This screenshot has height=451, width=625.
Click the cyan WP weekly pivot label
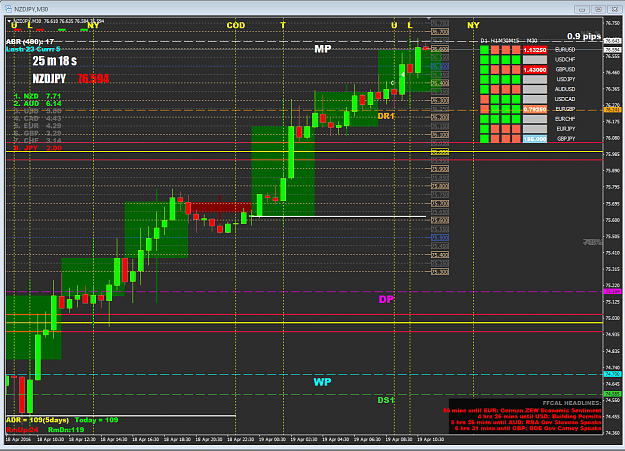(x=322, y=382)
